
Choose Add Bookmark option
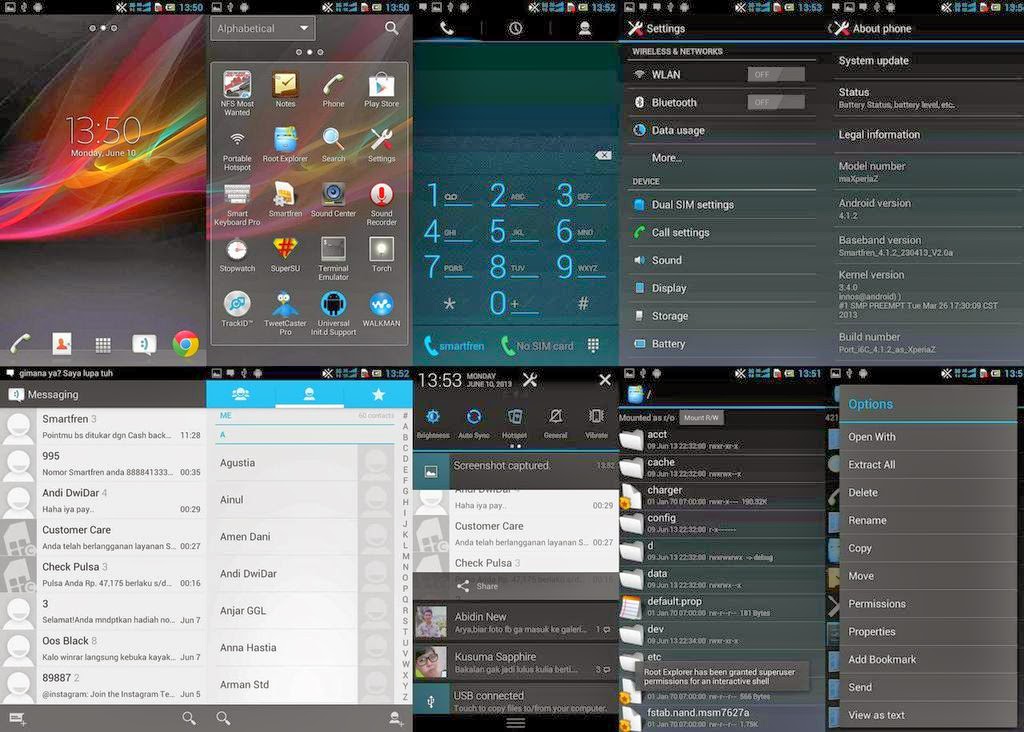[x=927, y=659]
